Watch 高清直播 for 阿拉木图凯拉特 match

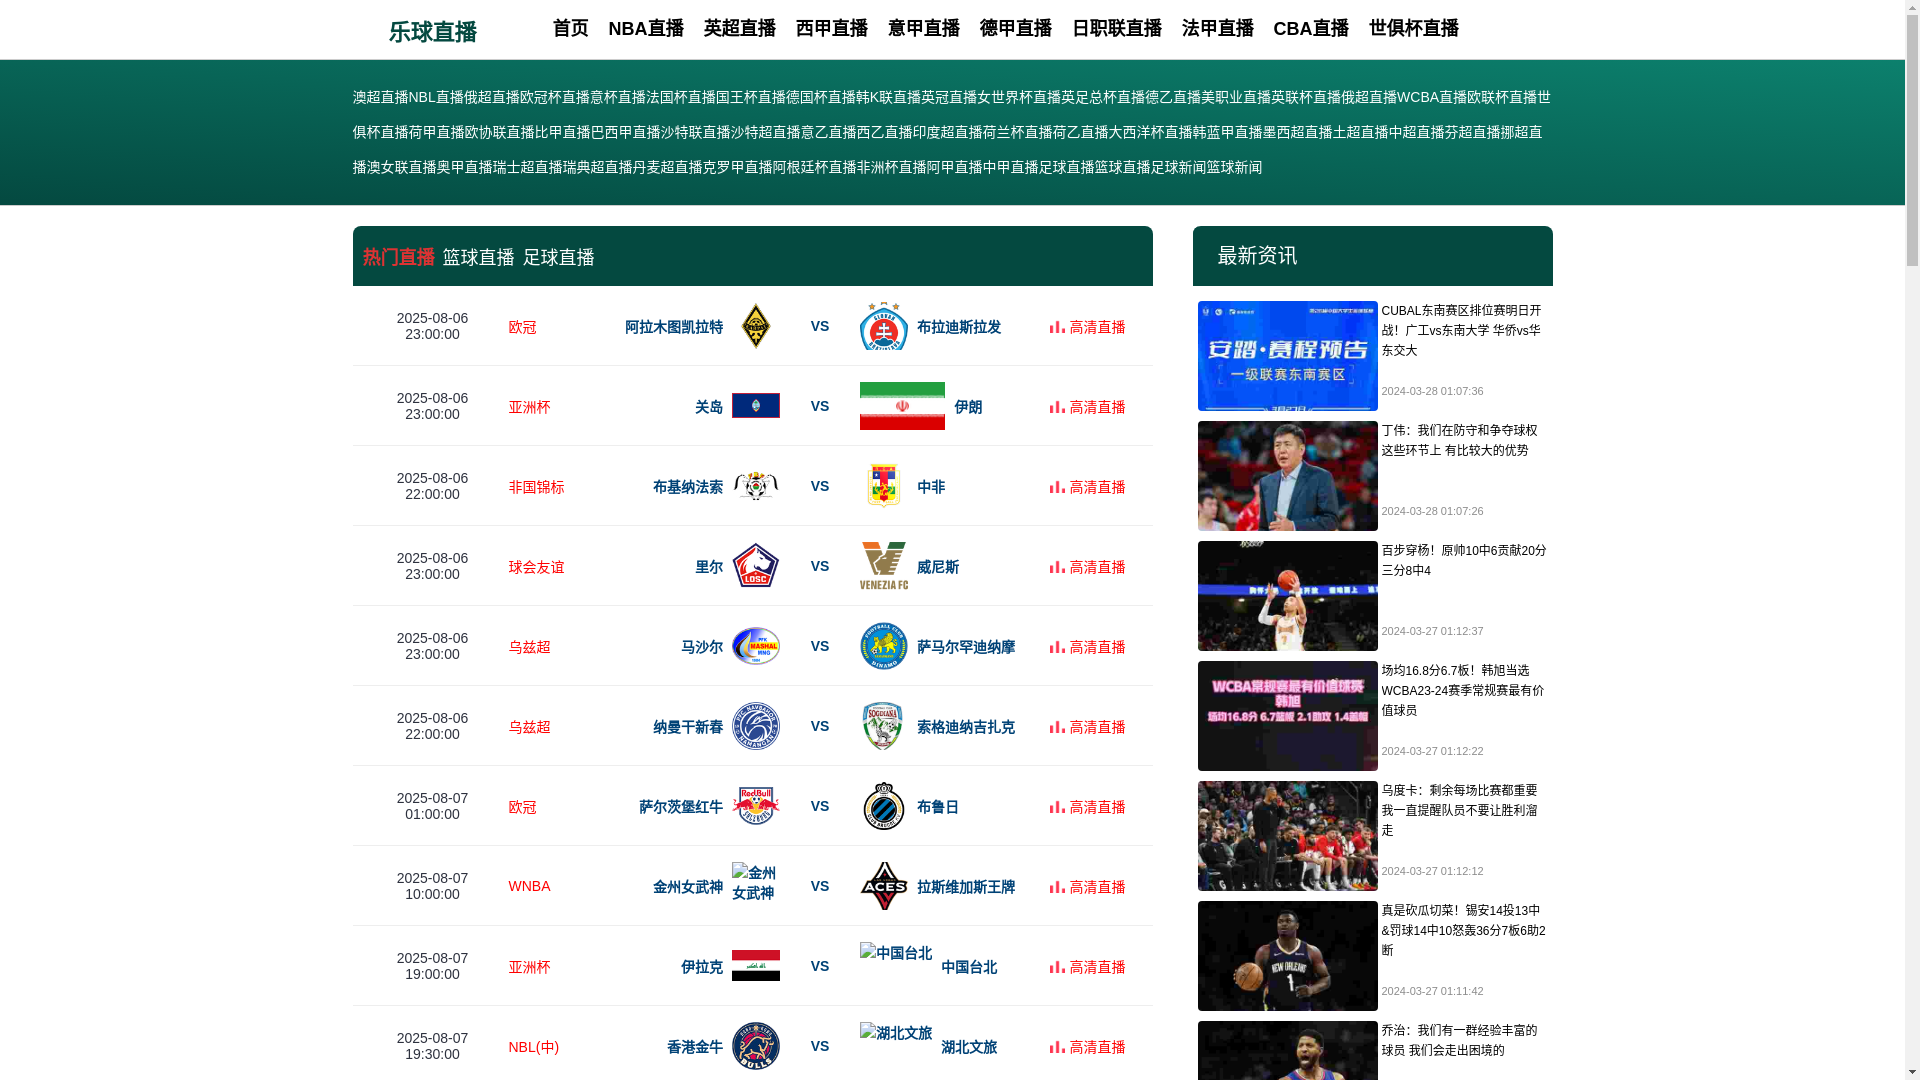click(x=1087, y=327)
